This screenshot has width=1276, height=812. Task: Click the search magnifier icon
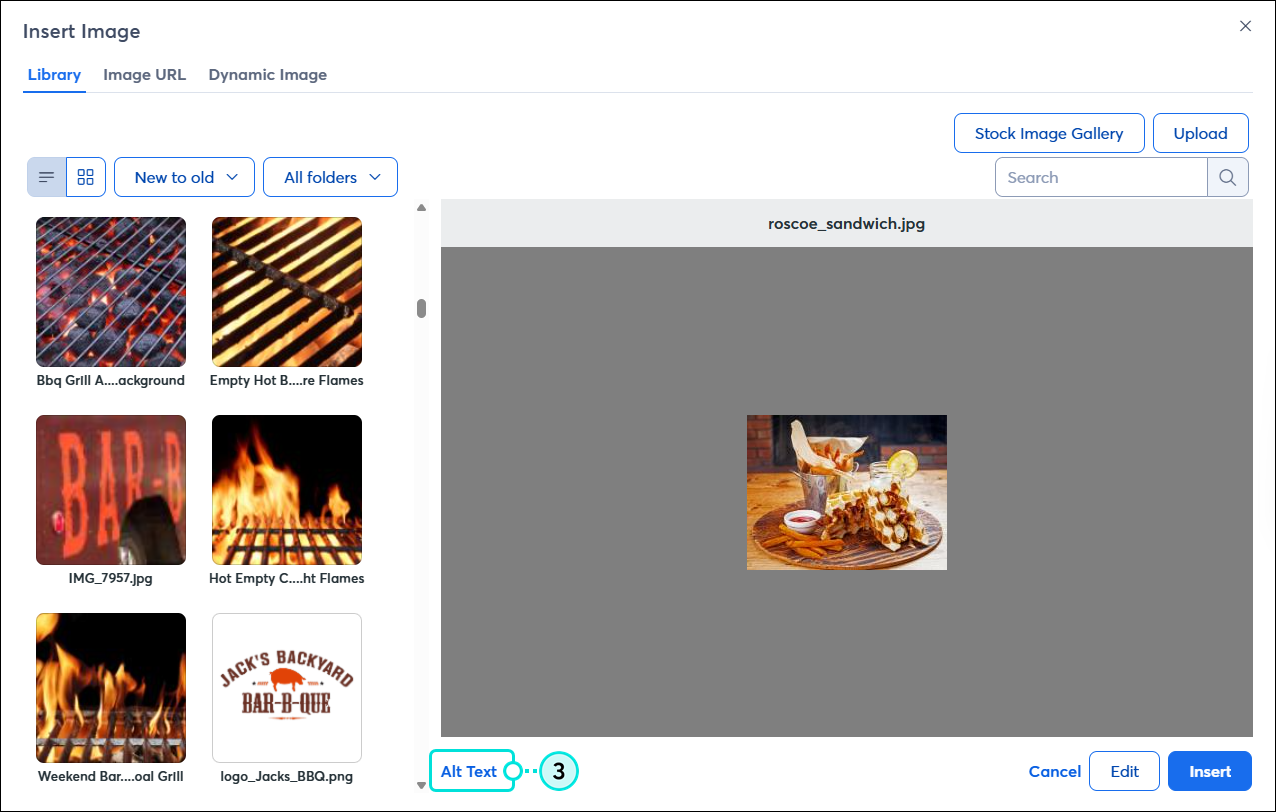(1228, 177)
